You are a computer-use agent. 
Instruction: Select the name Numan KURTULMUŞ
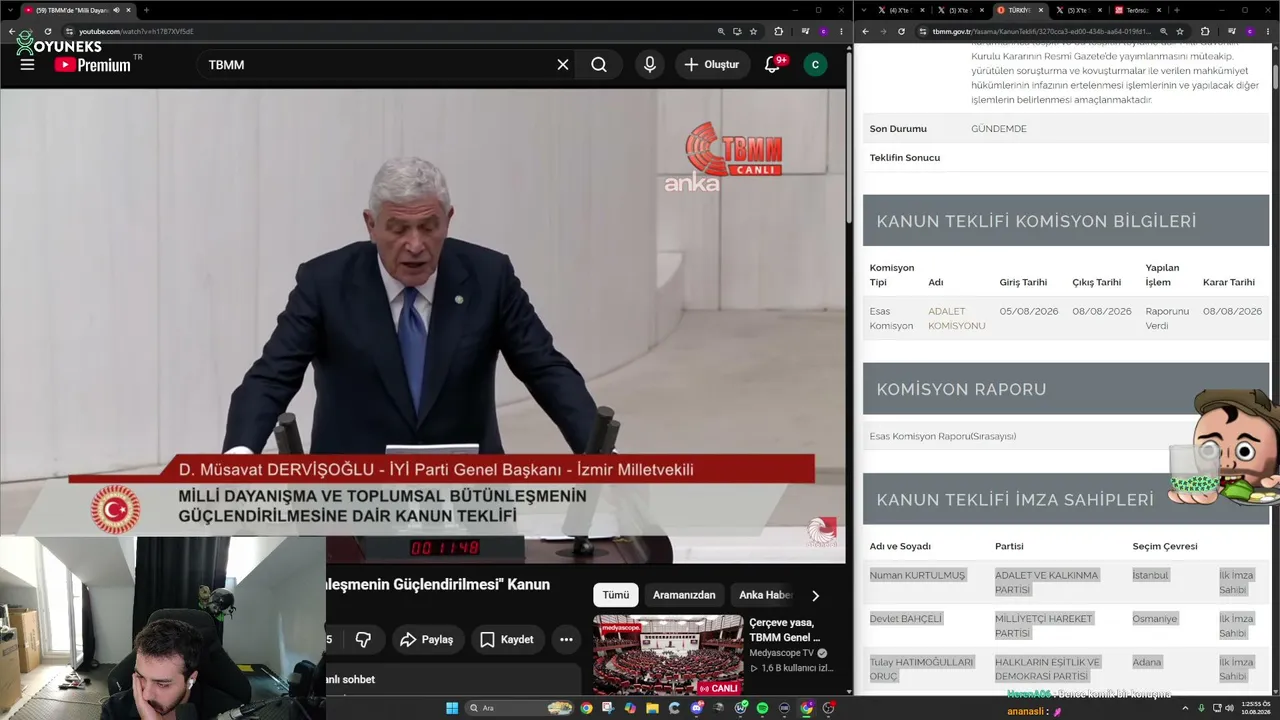918,575
